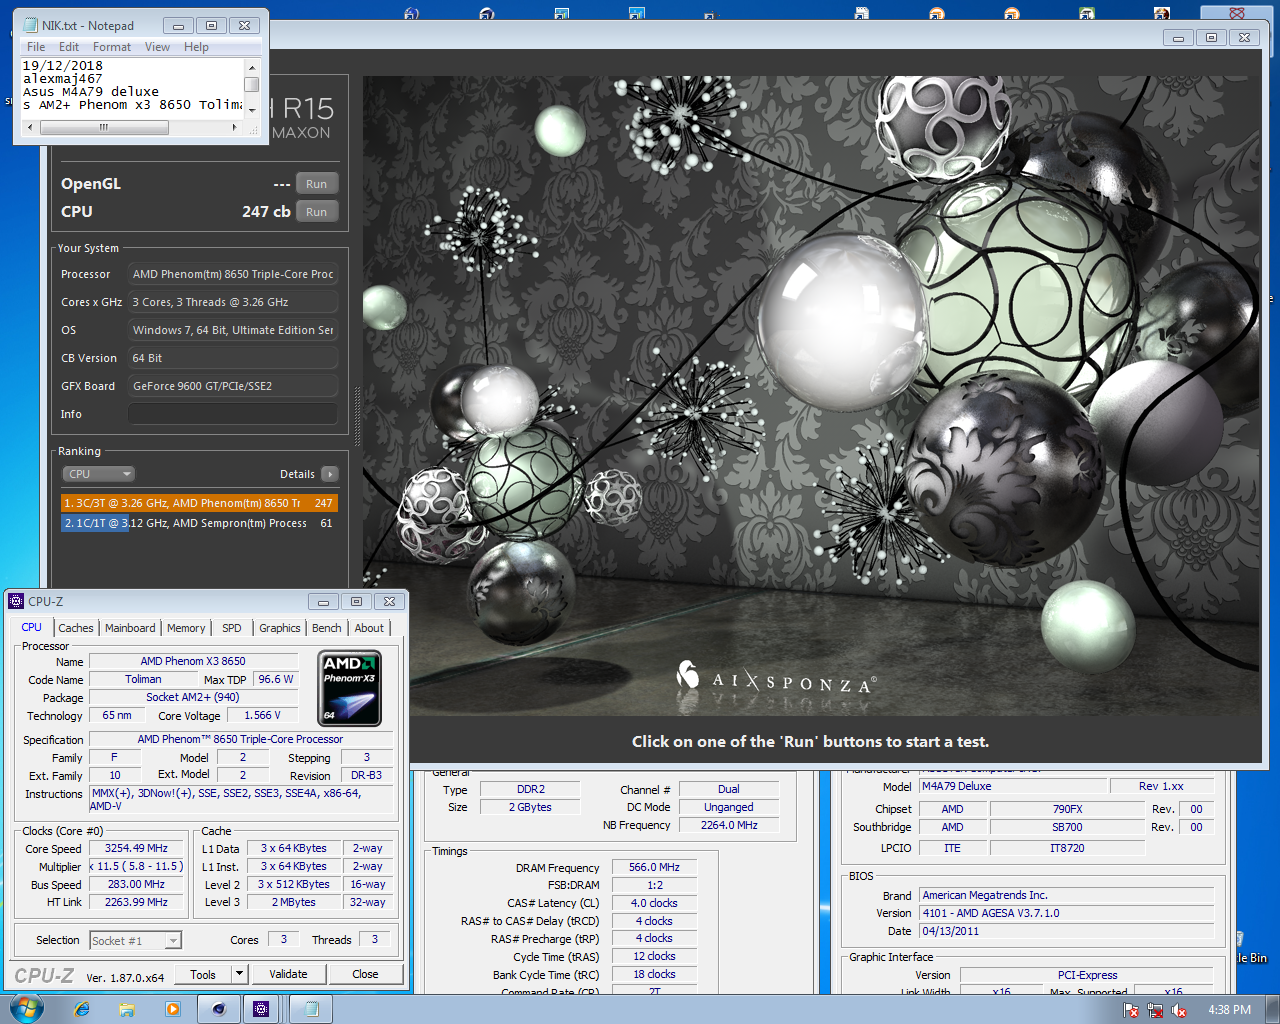Open Notepad View menu

coord(157,47)
